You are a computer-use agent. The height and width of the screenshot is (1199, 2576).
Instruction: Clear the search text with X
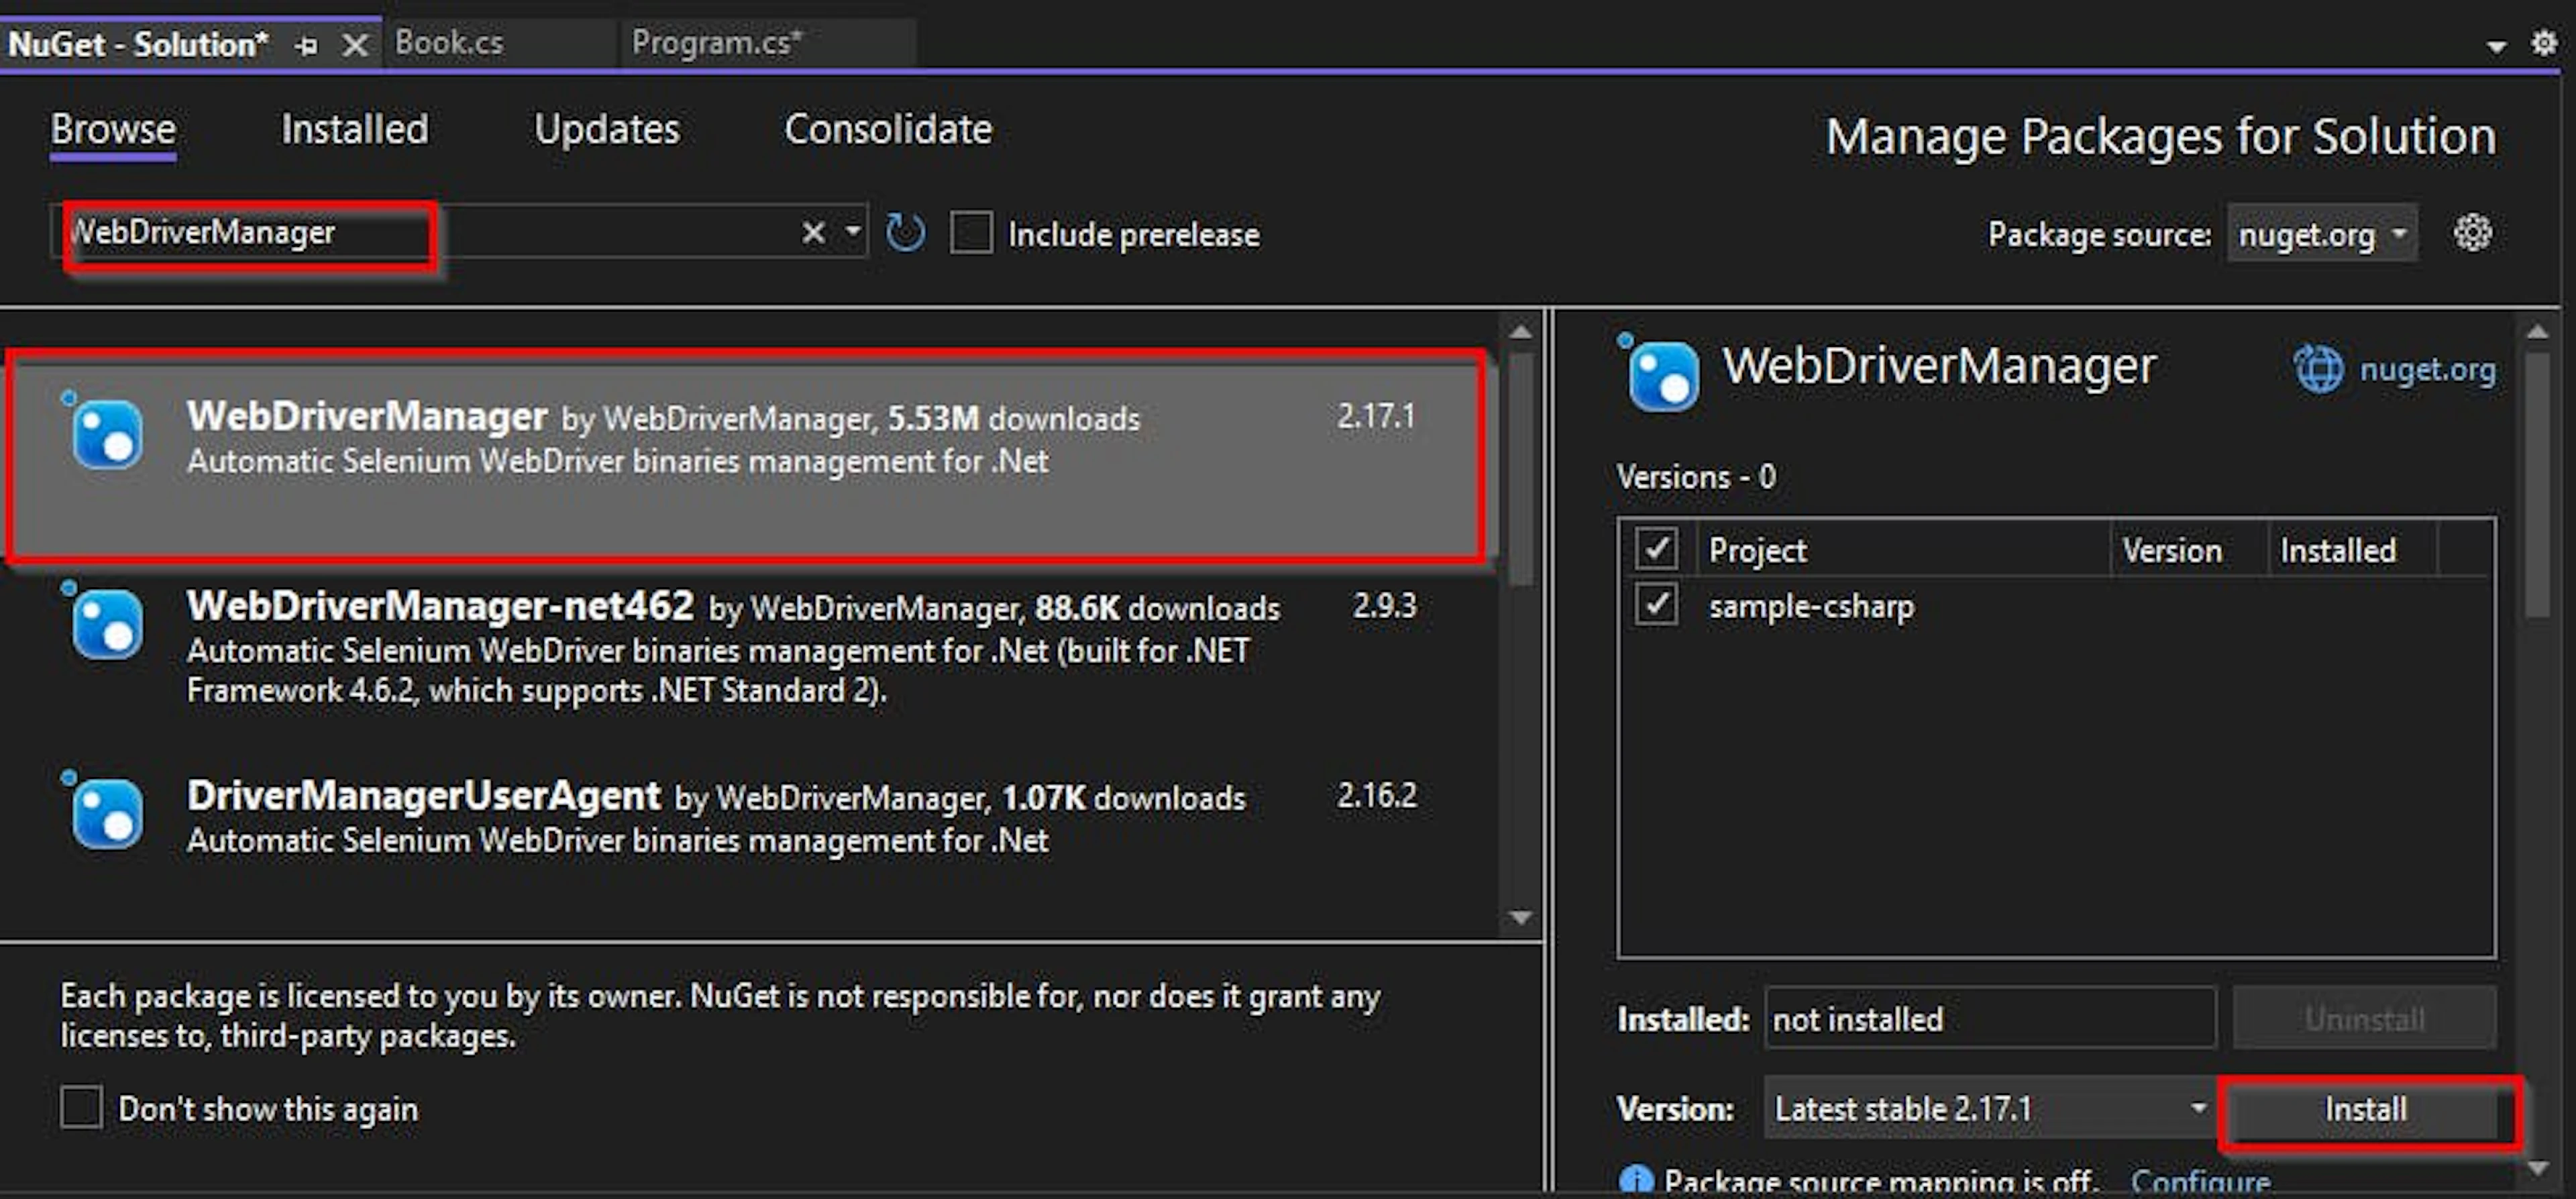click(814, 233)
